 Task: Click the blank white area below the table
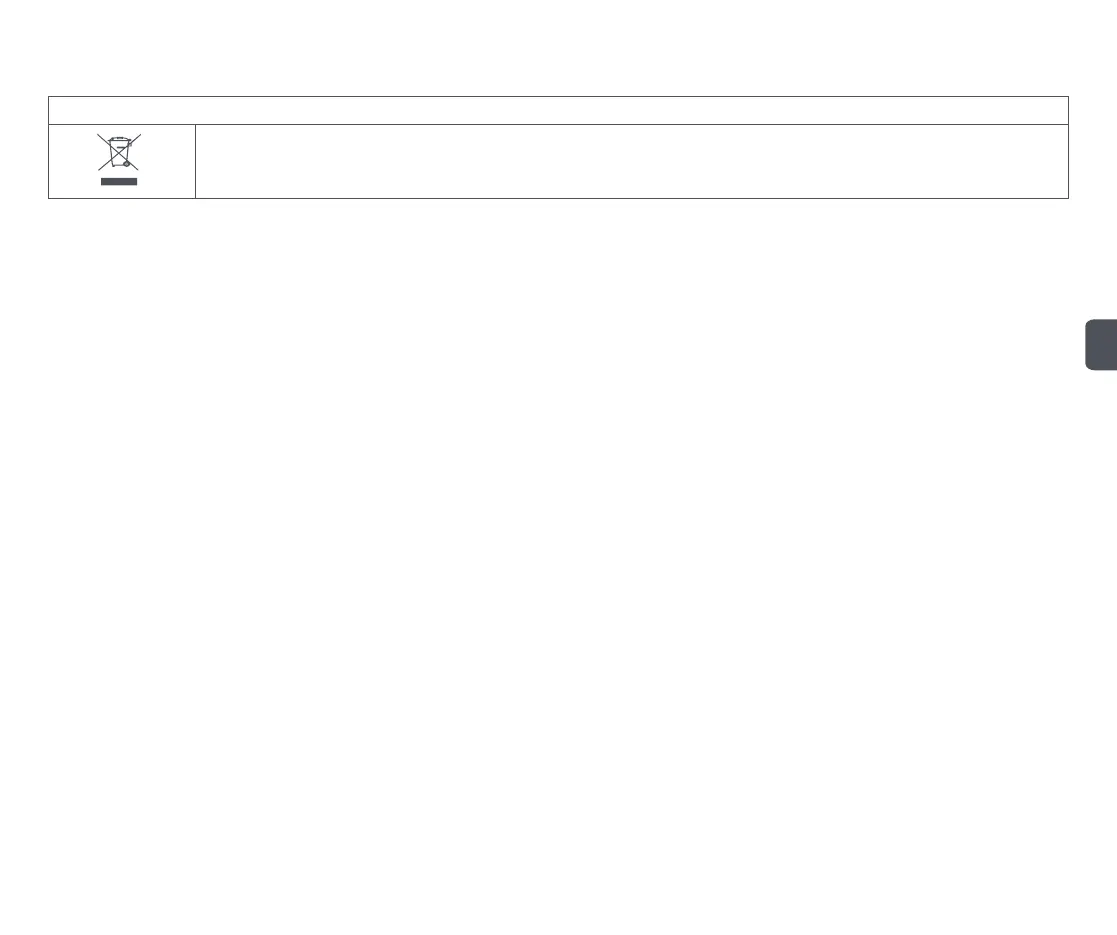coord(558,555)
